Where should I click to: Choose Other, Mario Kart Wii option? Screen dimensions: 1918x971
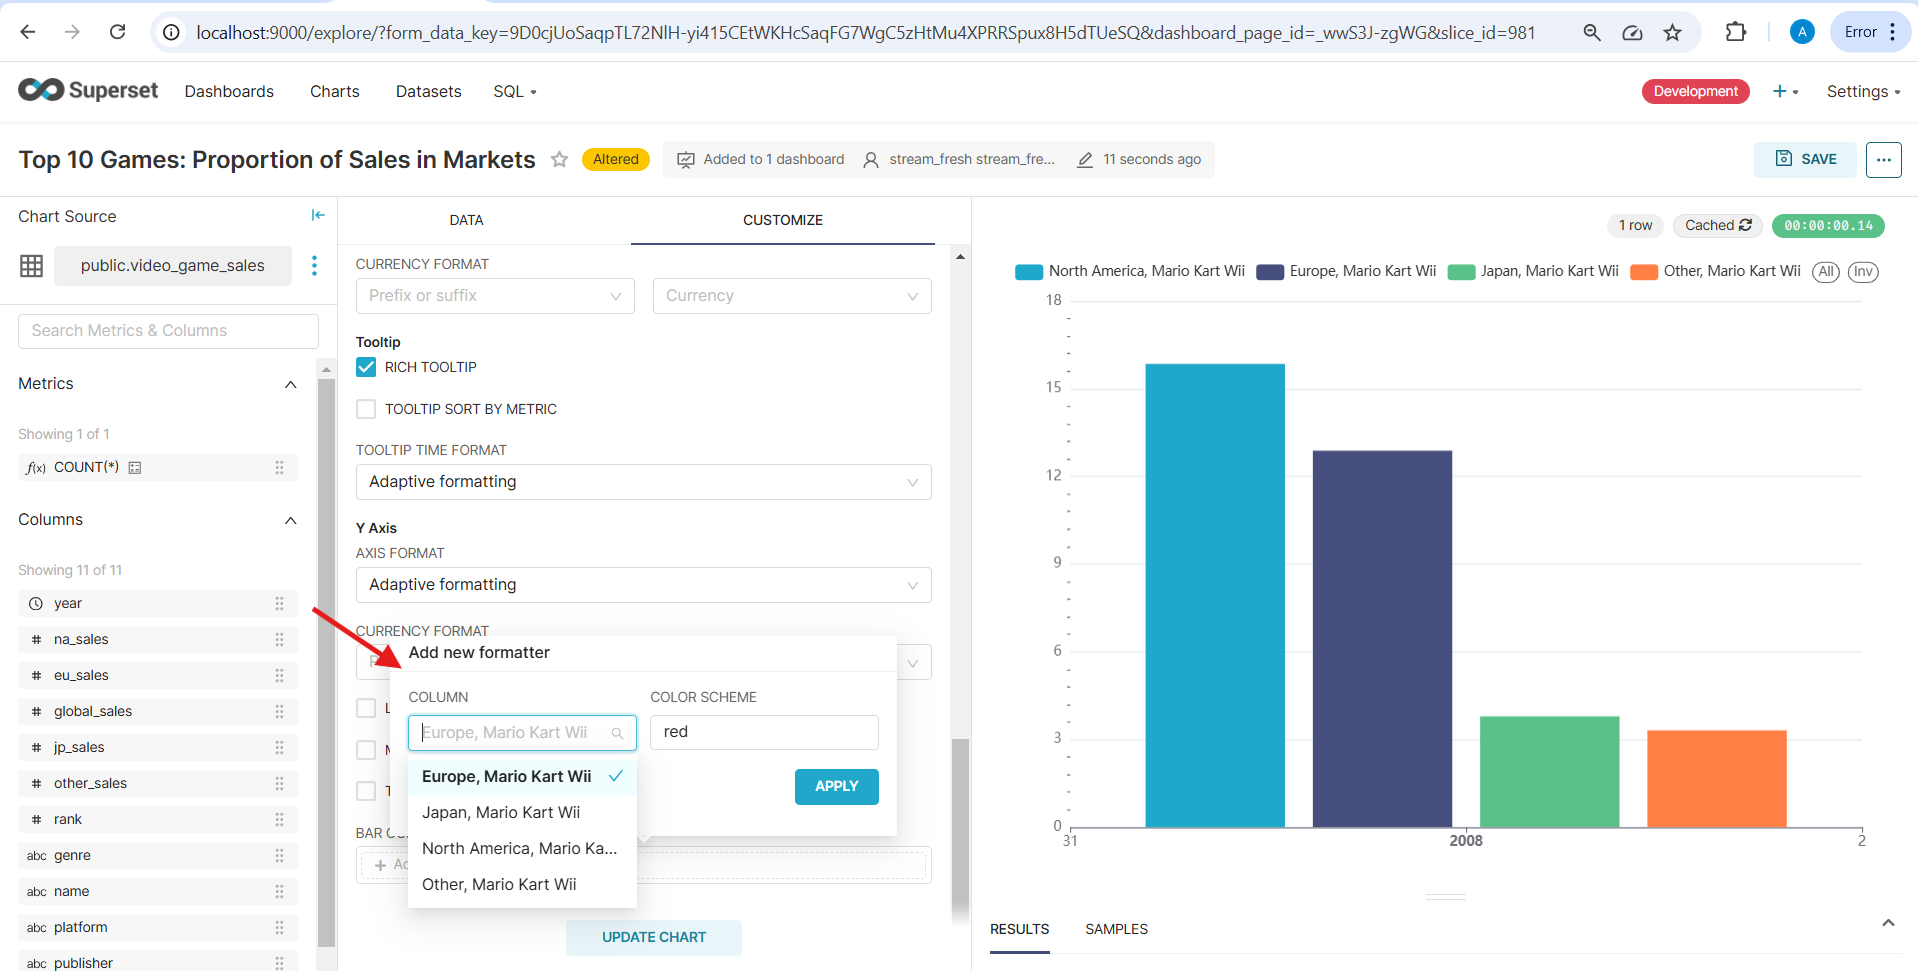tap(522, 885)
